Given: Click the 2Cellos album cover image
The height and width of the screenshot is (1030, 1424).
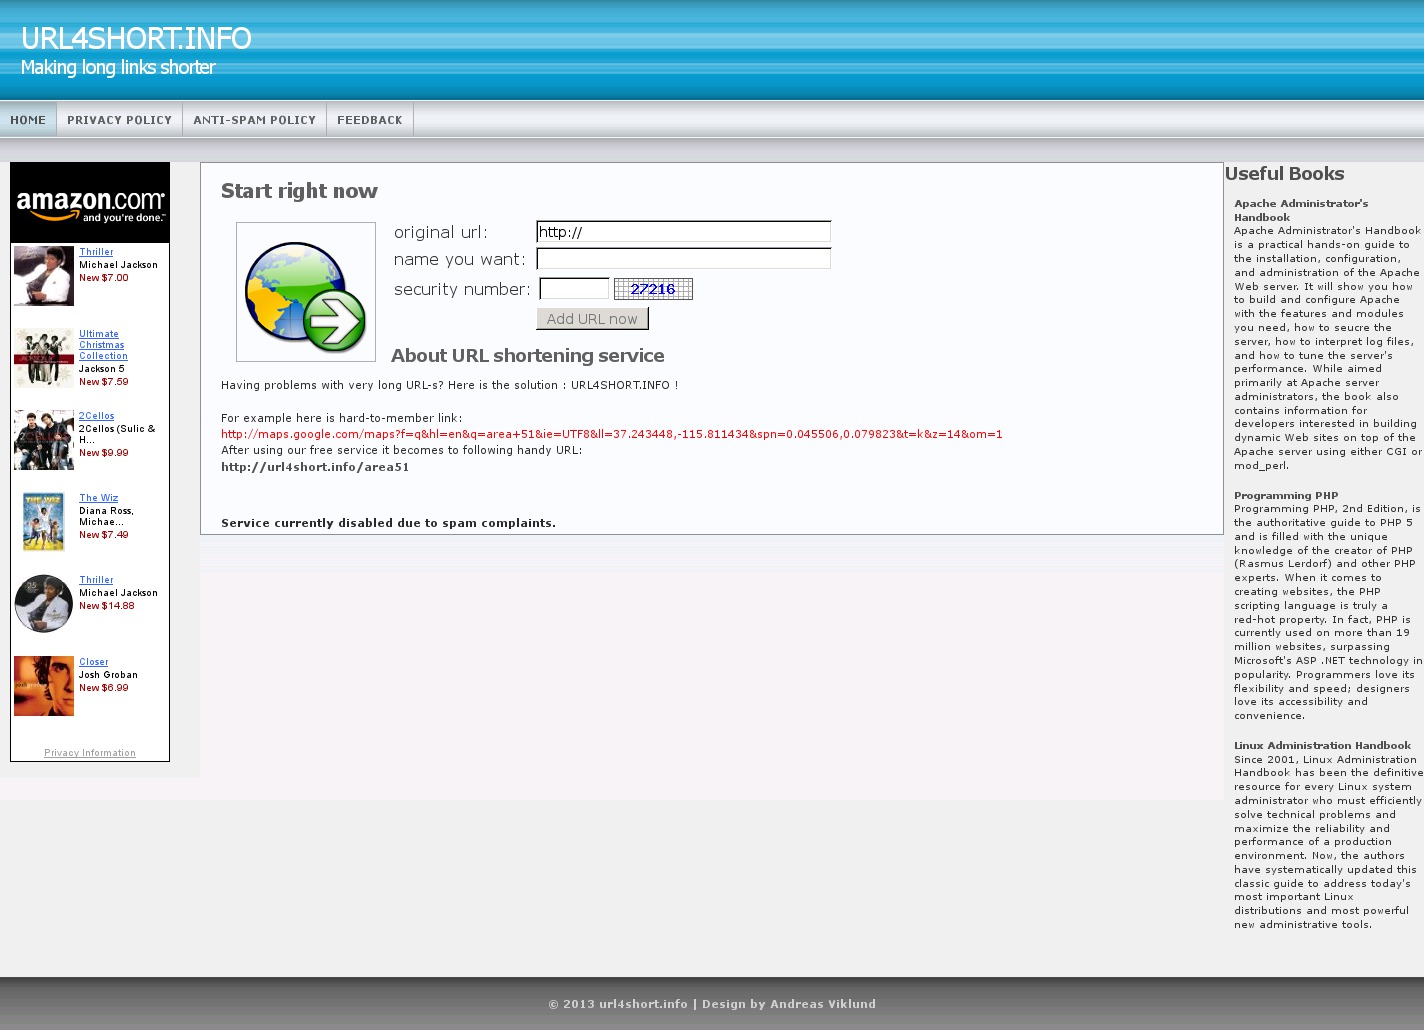Looking at the screenshot, I should click(44, 439).
